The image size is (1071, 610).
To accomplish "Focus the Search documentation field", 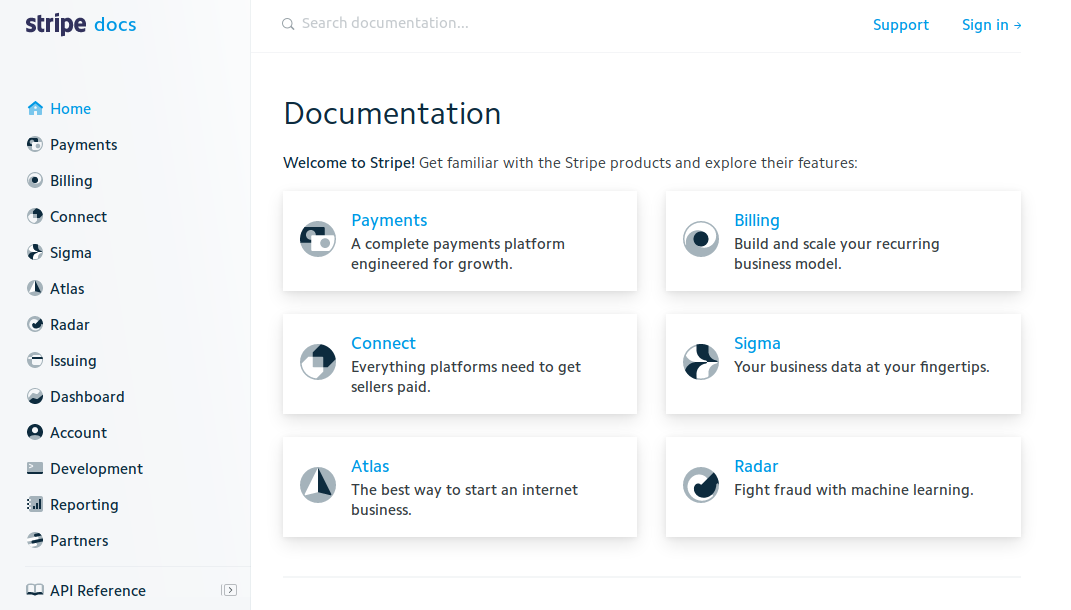I will tap(385, 23).
